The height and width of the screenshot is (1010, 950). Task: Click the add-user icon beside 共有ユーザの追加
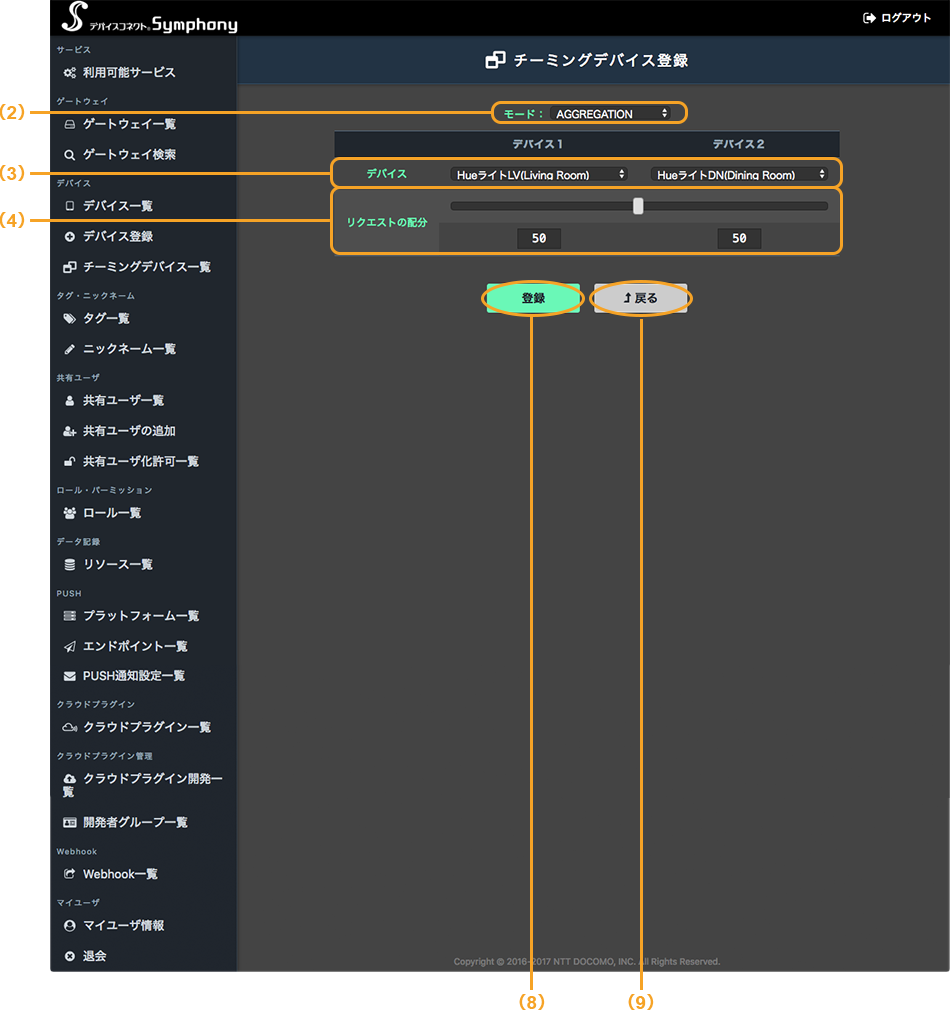pos(70,431)
